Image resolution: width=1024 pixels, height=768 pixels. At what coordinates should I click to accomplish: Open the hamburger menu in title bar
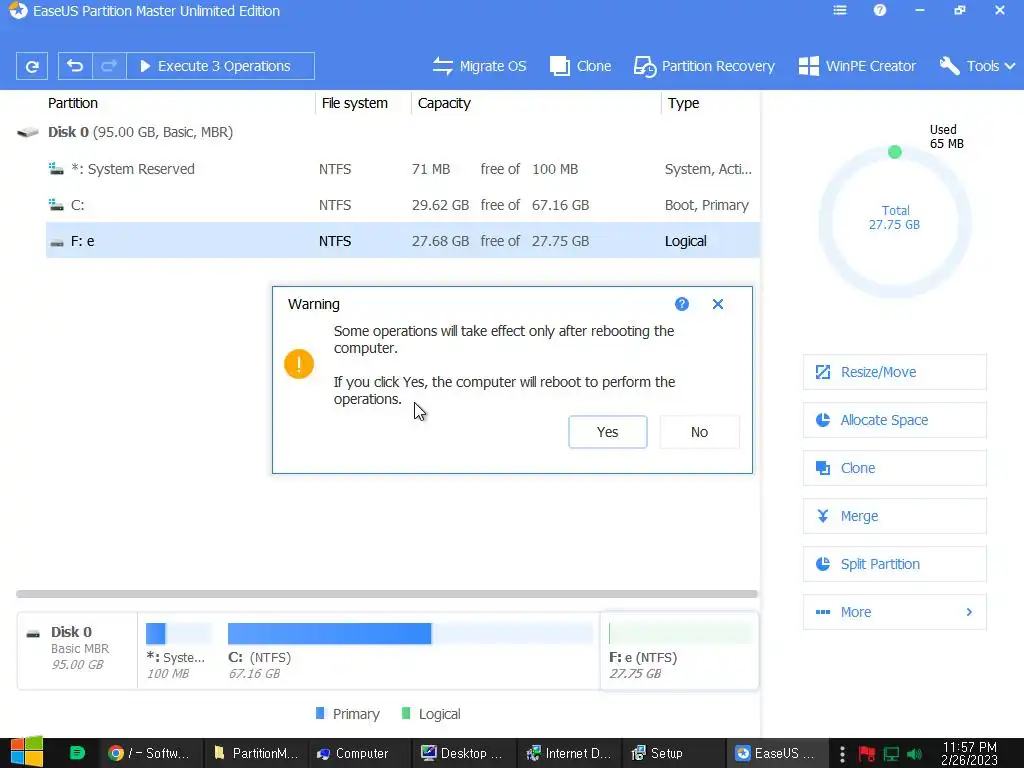(x=840, y=10)
